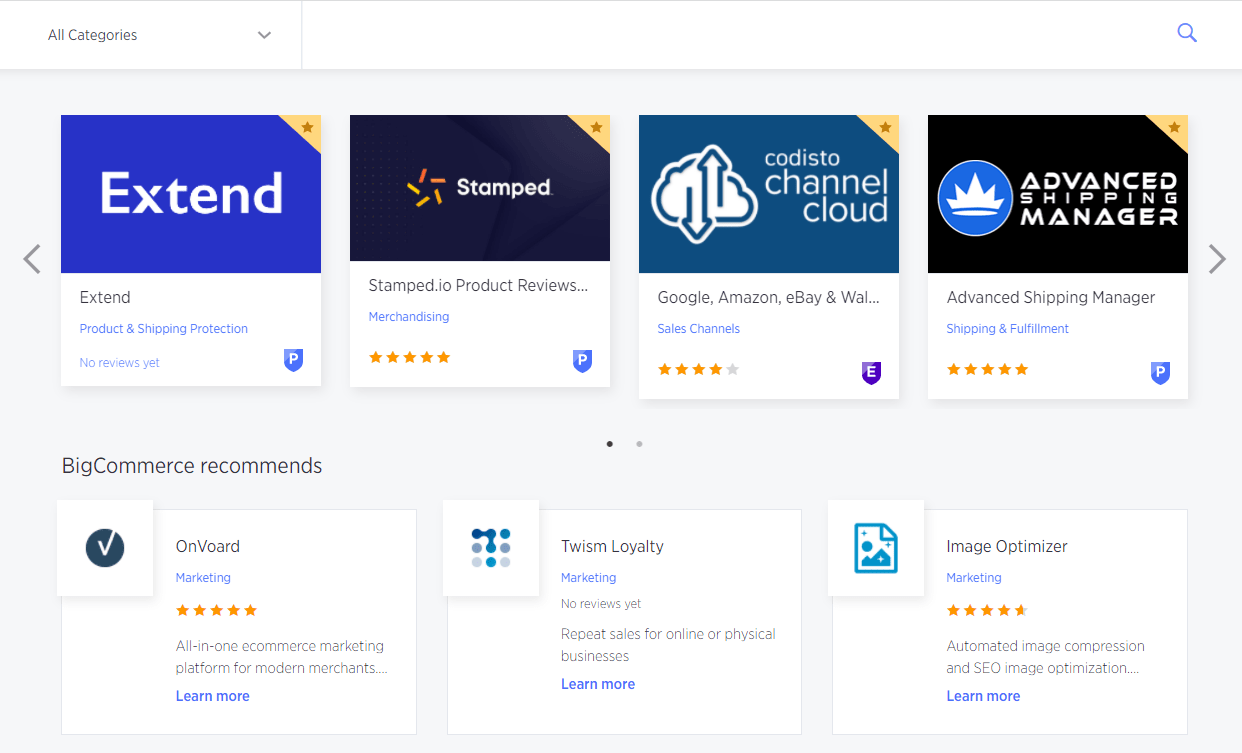Open the Twism Loyalty logo icon
Screen dimensions: 1242x753
(x=491, y=548)
